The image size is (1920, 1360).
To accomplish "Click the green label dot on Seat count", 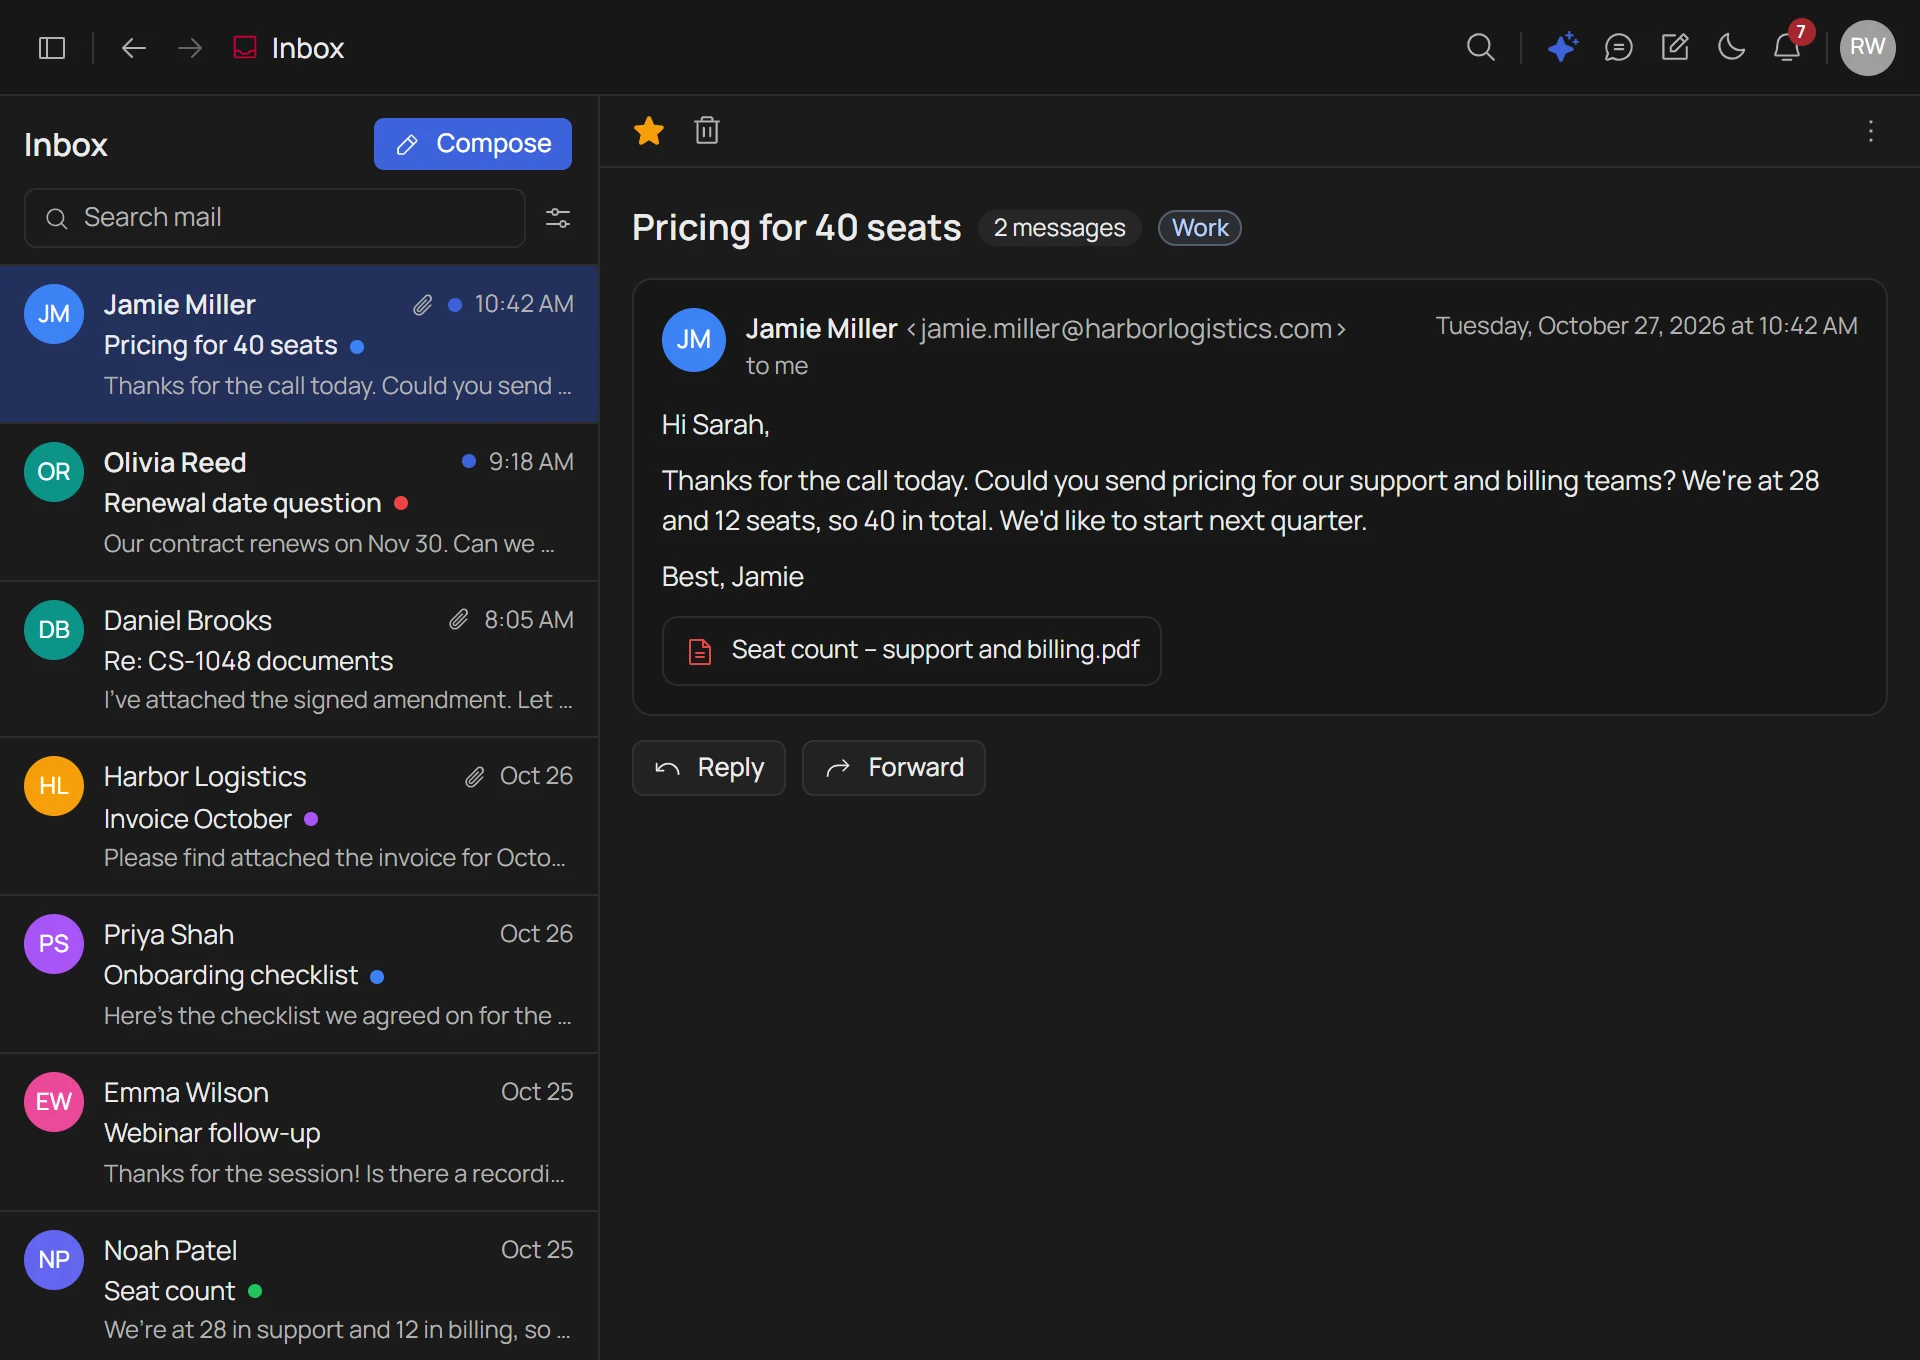I will (255, 1291).
